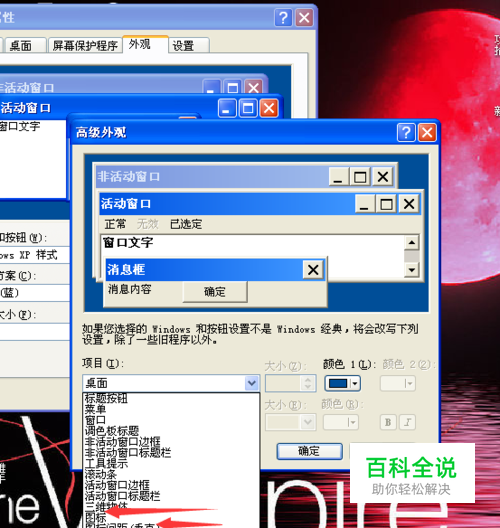
Task: Open the 屏幕保护程序 tab
Action: [x=85, y=45]
